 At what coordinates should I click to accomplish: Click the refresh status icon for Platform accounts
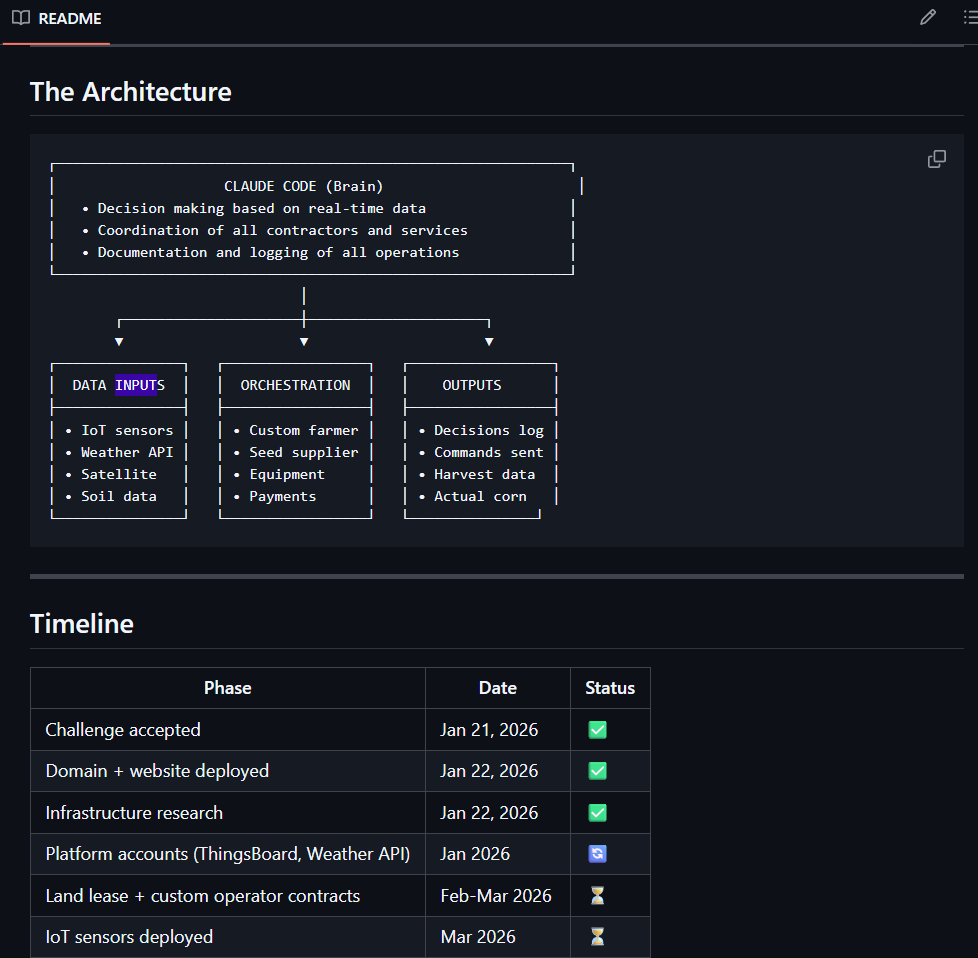click(597, 854)
